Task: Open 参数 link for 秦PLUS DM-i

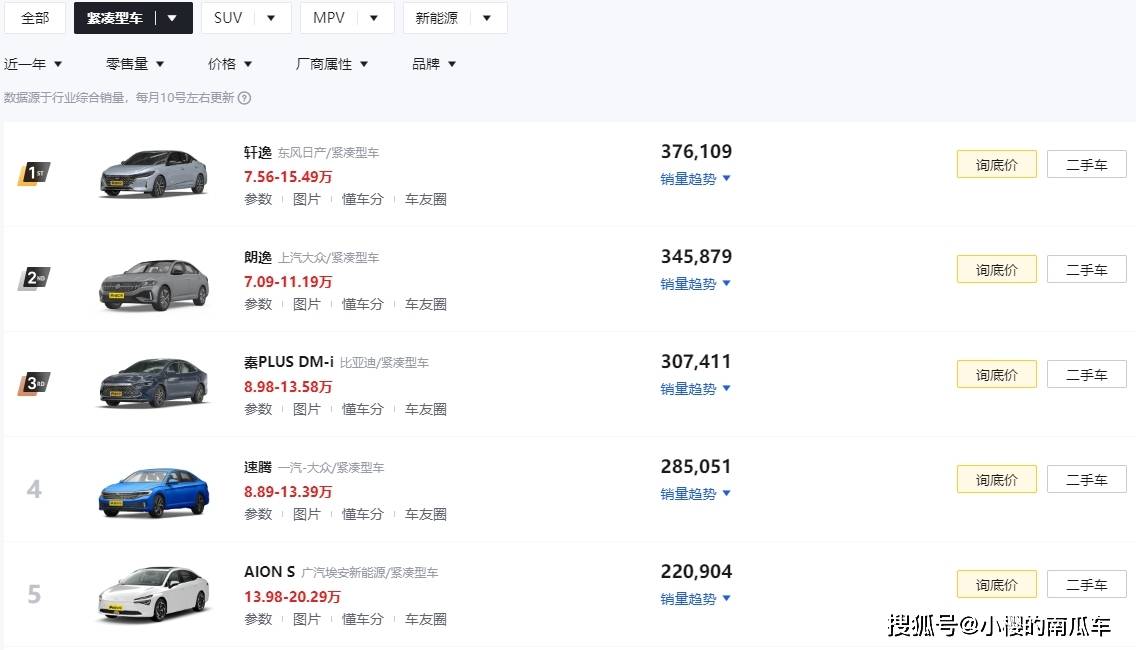Action: [x=258, y=409]
